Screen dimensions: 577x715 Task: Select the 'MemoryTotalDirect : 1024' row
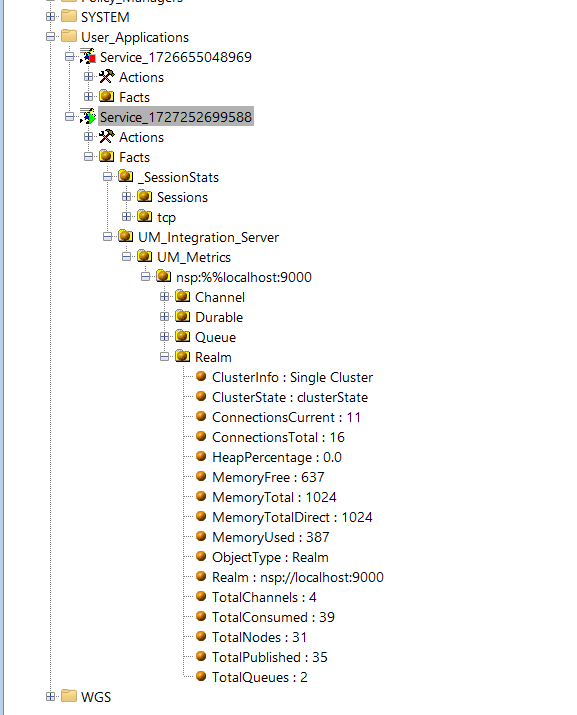[292, 517]
